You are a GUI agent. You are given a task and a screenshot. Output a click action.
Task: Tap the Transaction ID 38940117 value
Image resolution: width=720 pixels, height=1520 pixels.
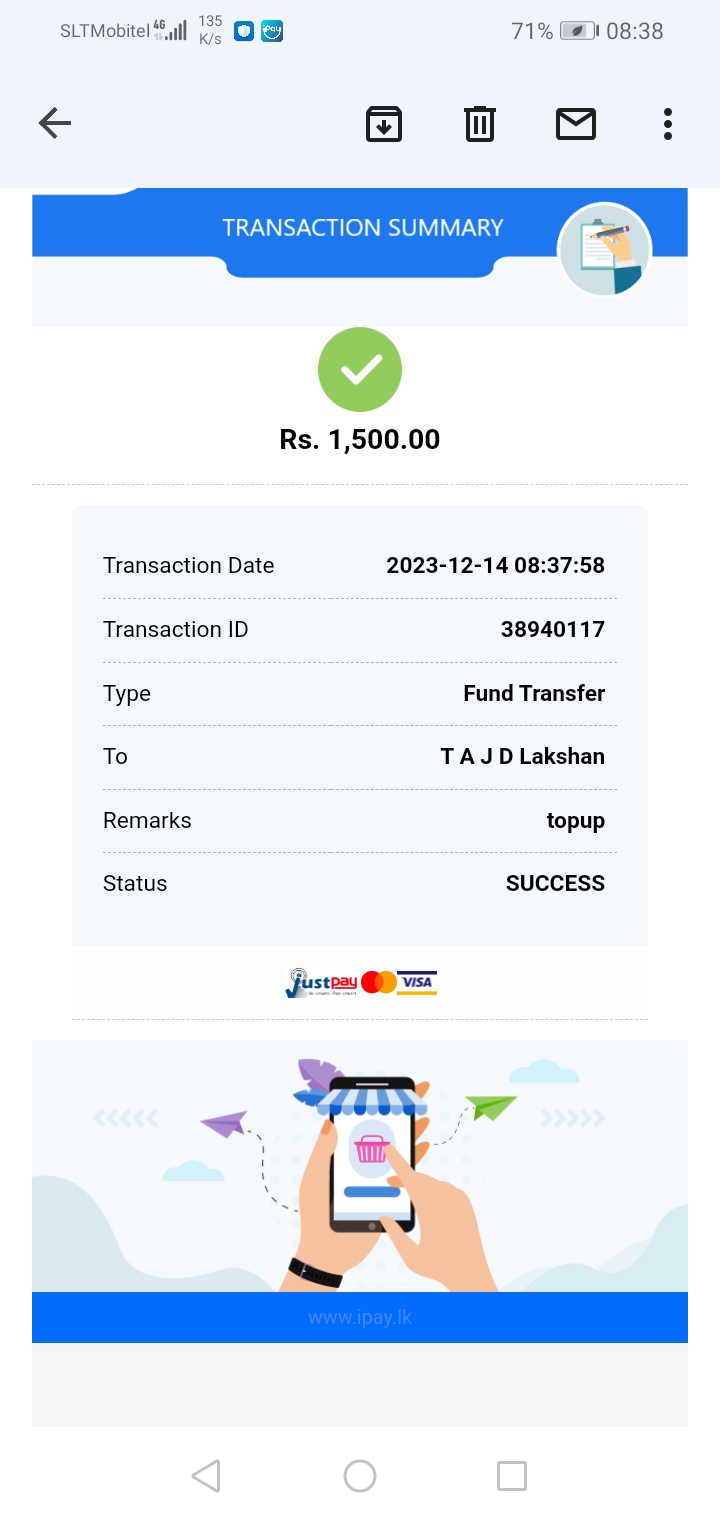pos(552,630)
